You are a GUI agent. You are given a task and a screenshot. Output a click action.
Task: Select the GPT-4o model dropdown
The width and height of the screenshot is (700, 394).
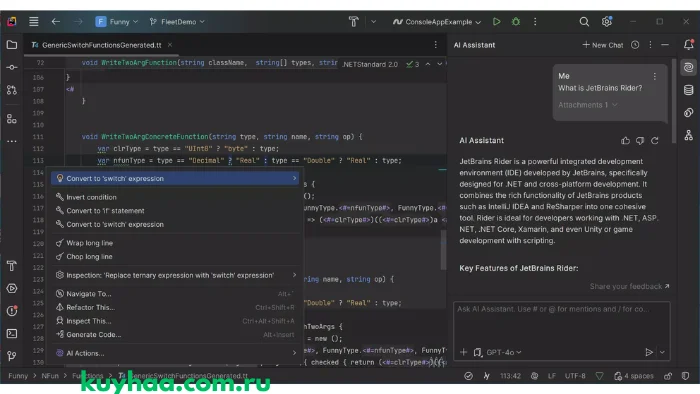(x=504, y=352)
